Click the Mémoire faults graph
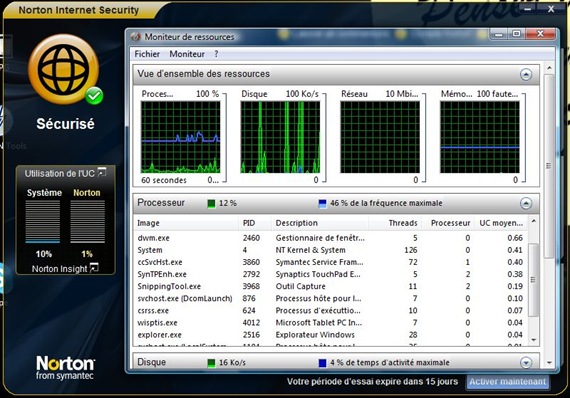Image resolution: width=570 pixels, height=398 pixels. [480, 137]
